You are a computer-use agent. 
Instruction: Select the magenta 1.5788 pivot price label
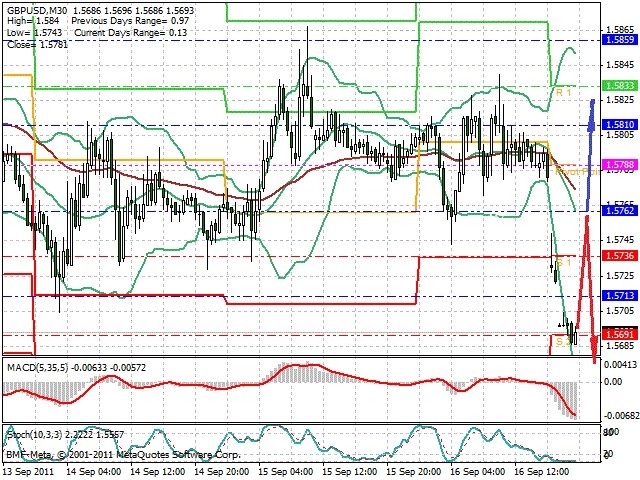pyautogui.click(x=620, y=165)
